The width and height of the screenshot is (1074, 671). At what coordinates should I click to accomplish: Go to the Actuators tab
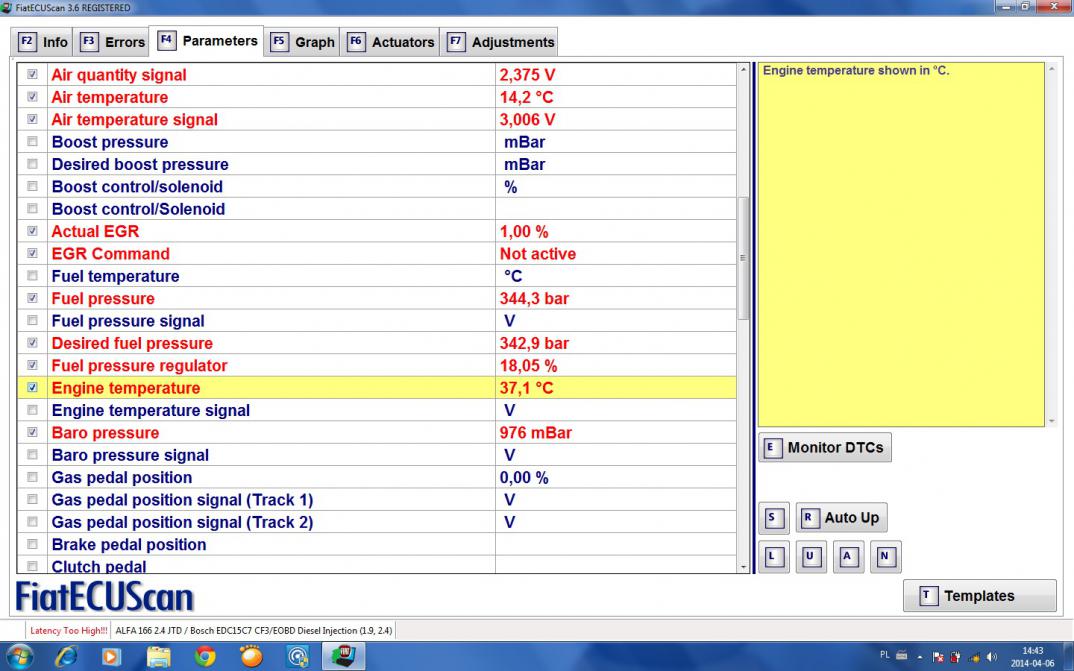[391, 42]
